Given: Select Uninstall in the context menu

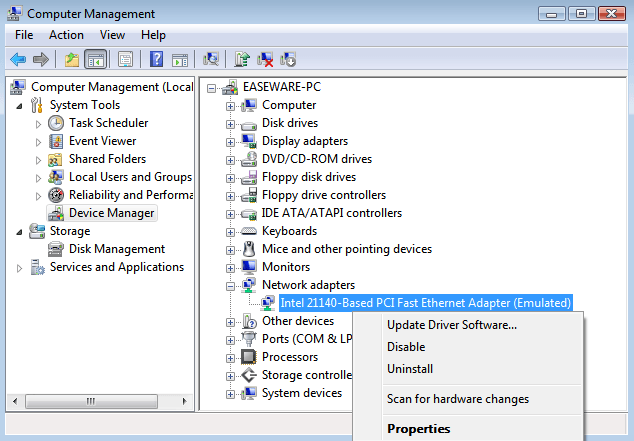Looking at the screenshot, I should [409, 369].
